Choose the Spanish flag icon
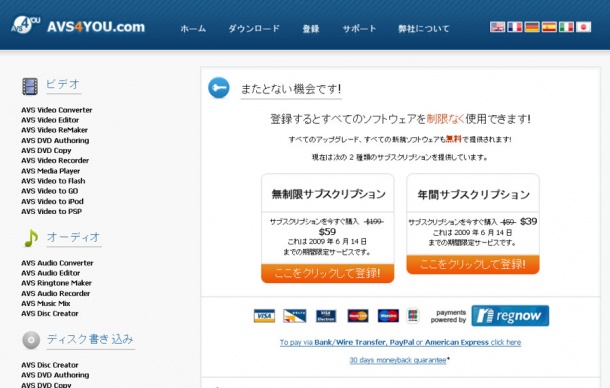The height and width of the screenshot is (388, 610). click(x=549, y=27)
